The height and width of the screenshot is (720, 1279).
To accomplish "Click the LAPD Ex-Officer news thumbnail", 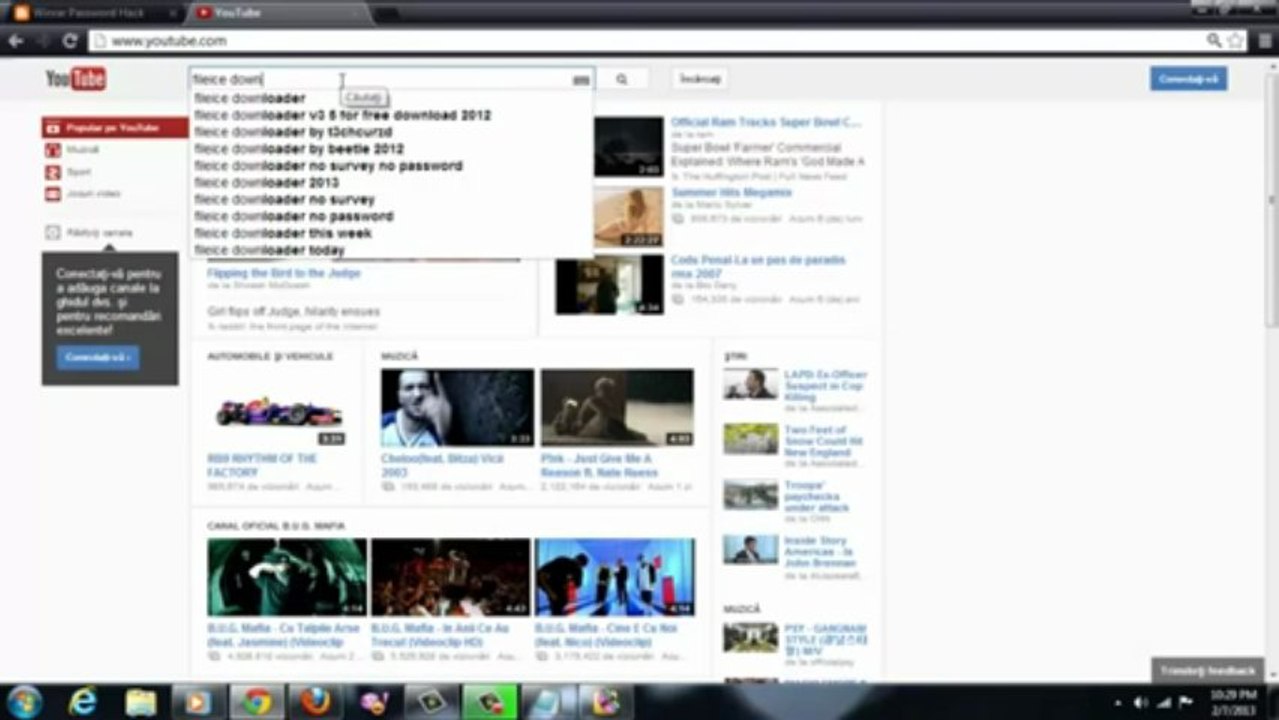I will 751,385.
